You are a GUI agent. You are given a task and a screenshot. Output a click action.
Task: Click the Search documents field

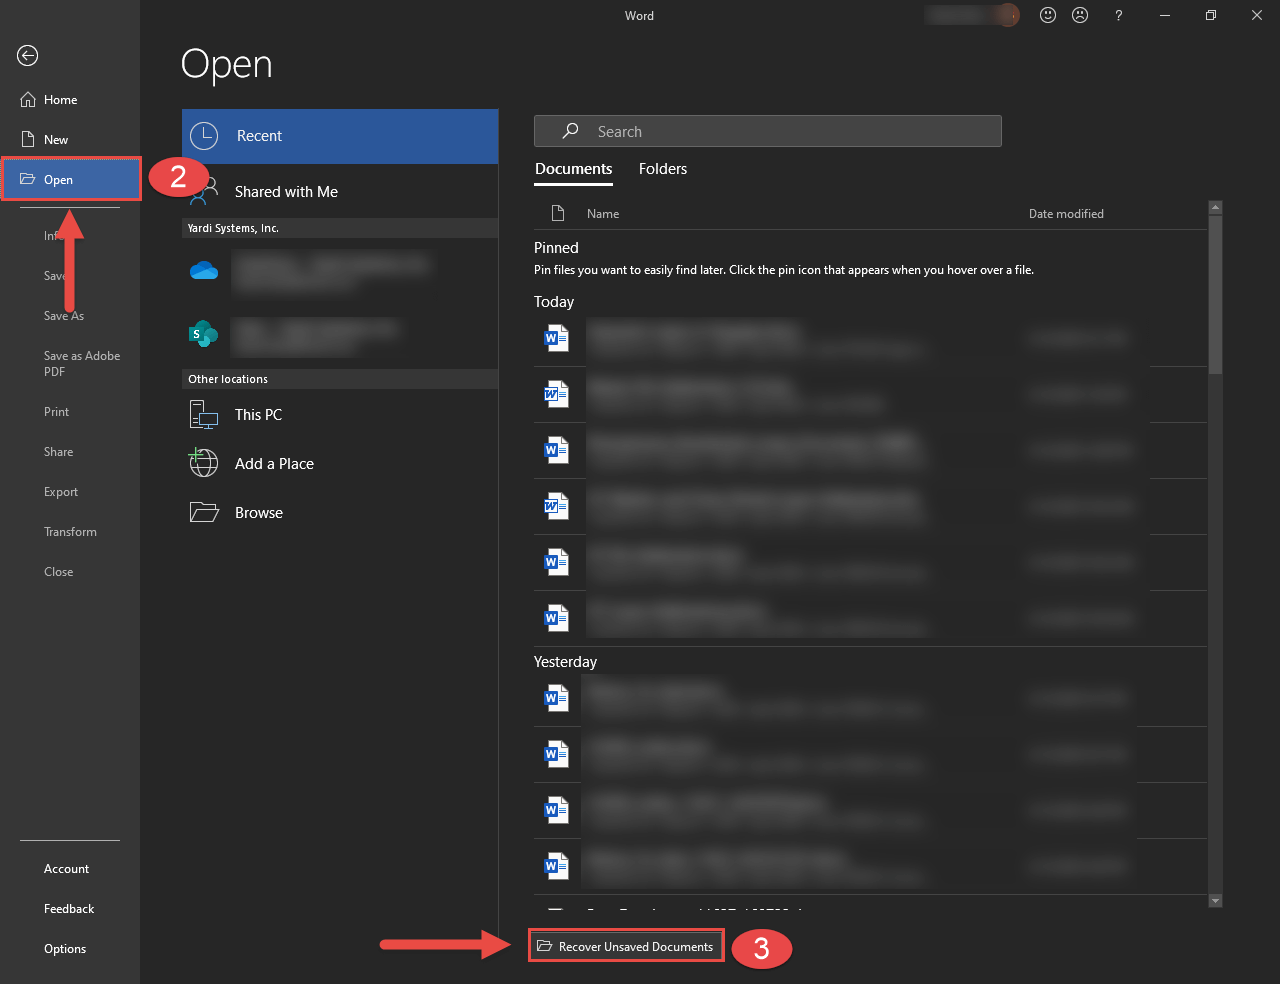click(767, 131)
